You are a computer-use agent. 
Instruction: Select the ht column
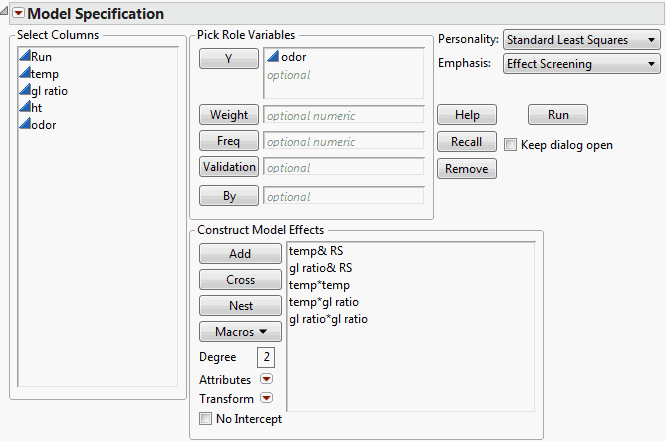[x=37, y=108]
